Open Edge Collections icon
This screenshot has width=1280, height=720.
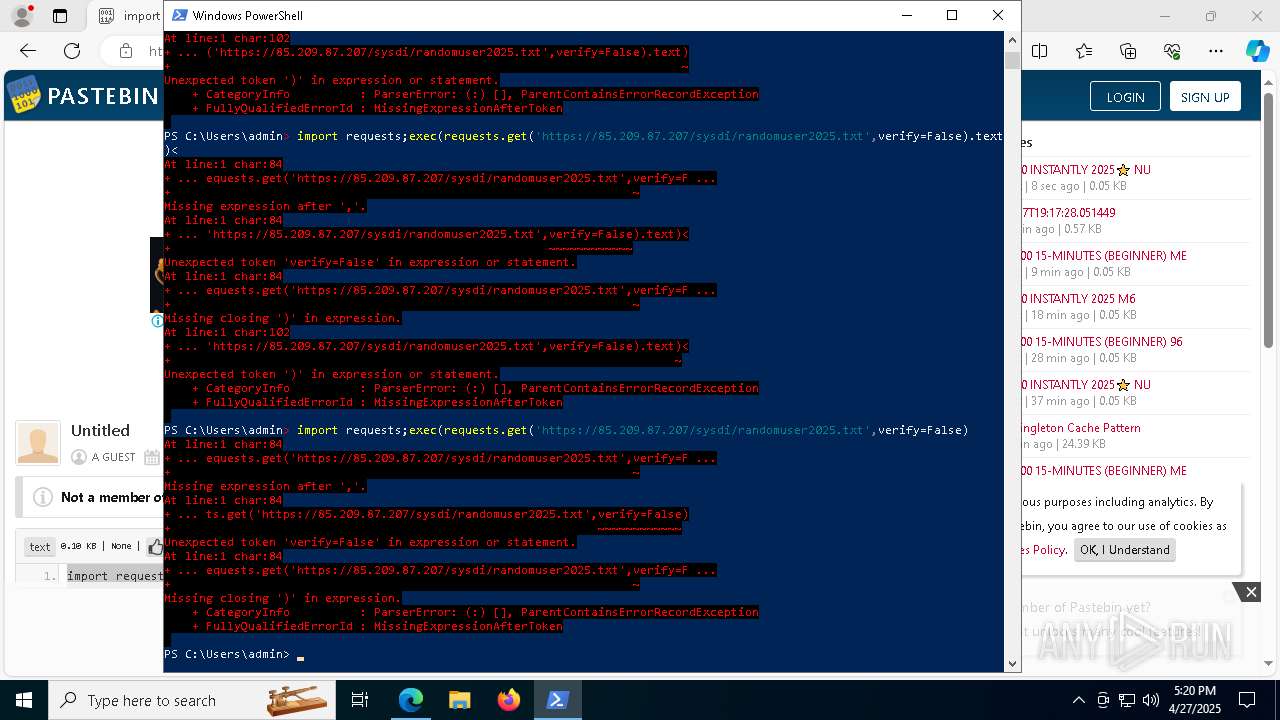(1128, 51)
